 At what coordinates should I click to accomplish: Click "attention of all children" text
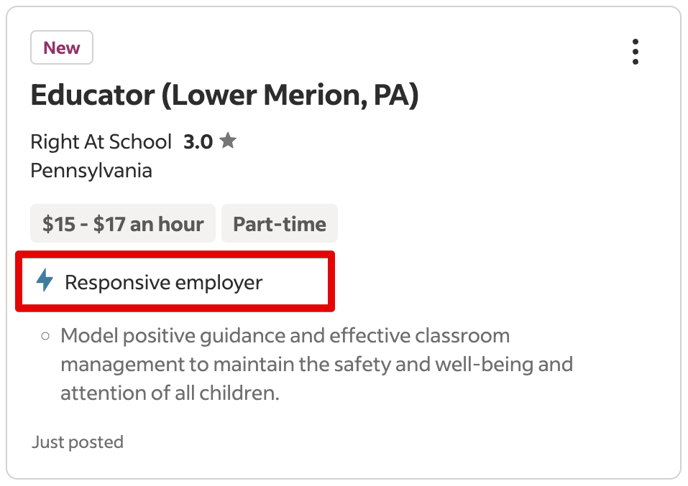pyautogui.click(x=169, y=393)
